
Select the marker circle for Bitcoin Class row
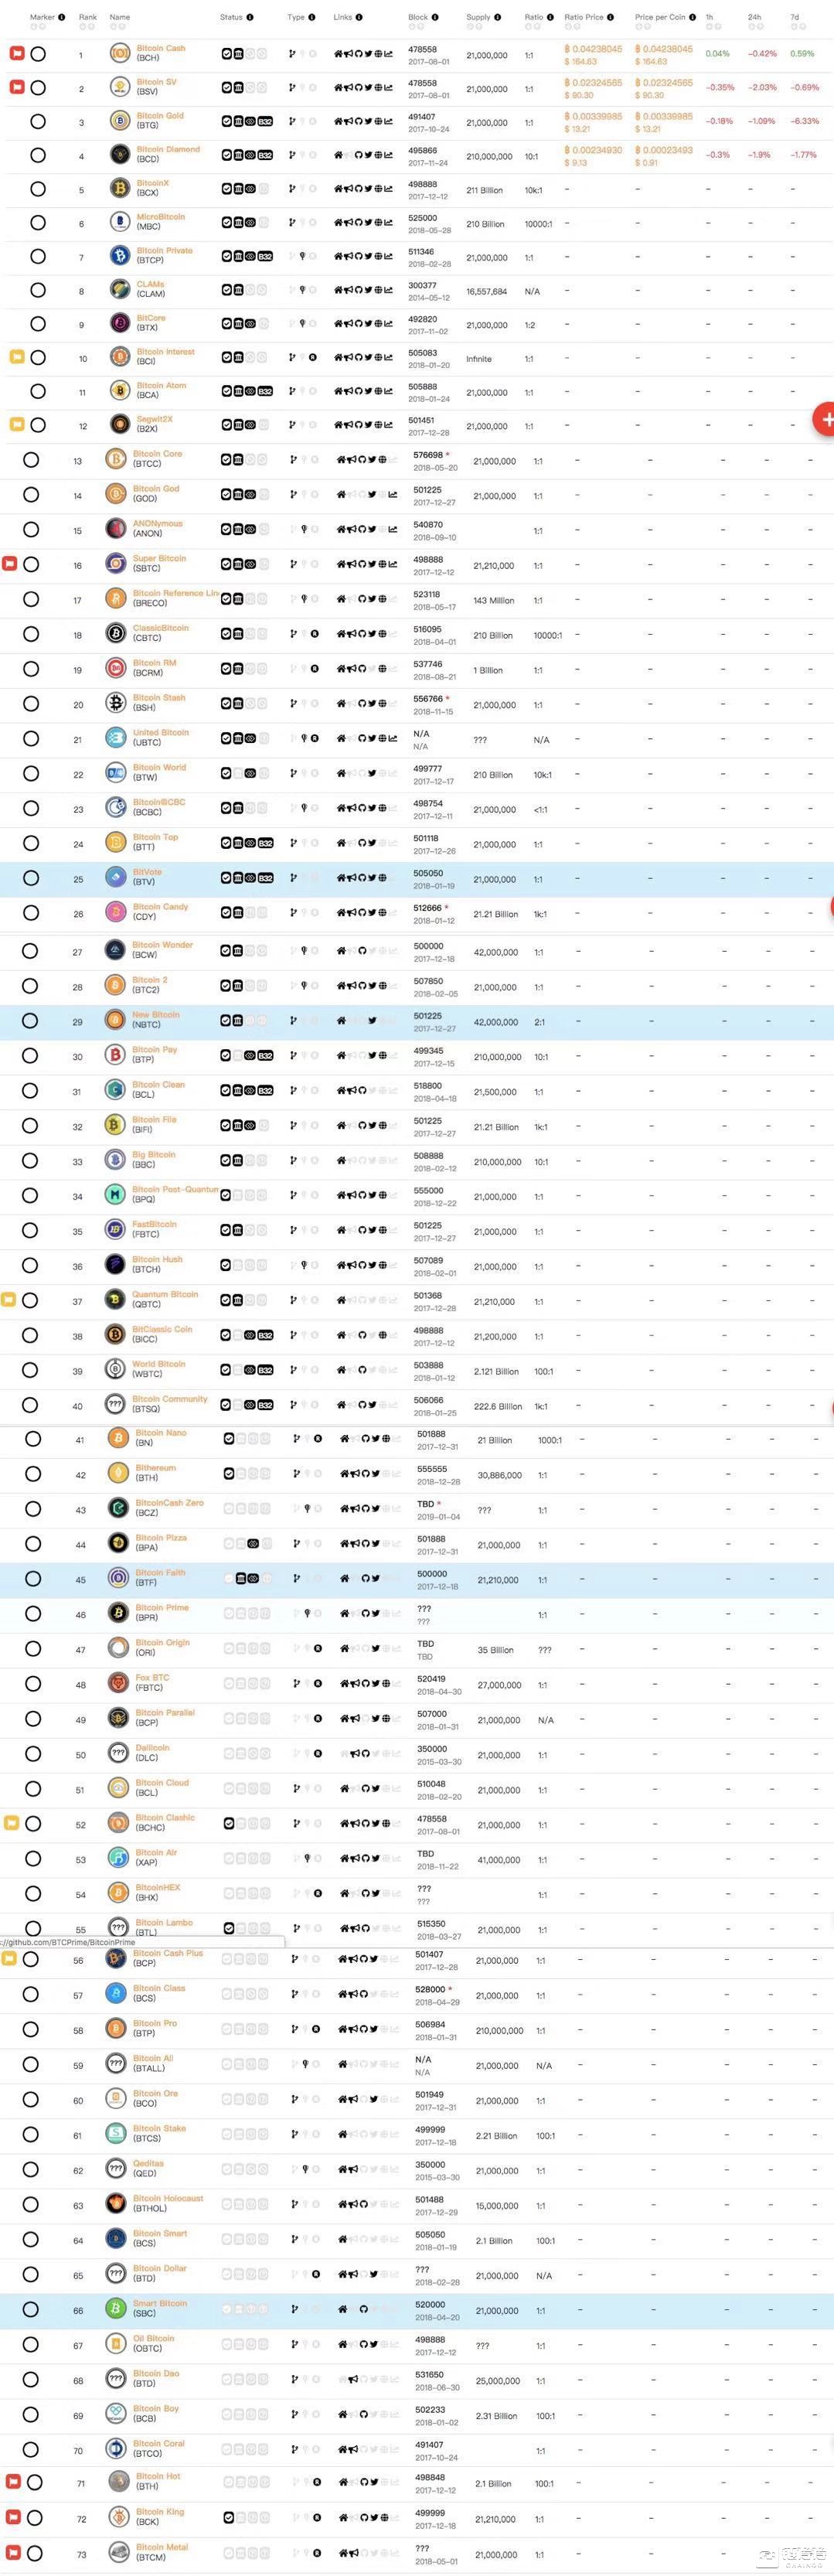(x=31, y=1994)
